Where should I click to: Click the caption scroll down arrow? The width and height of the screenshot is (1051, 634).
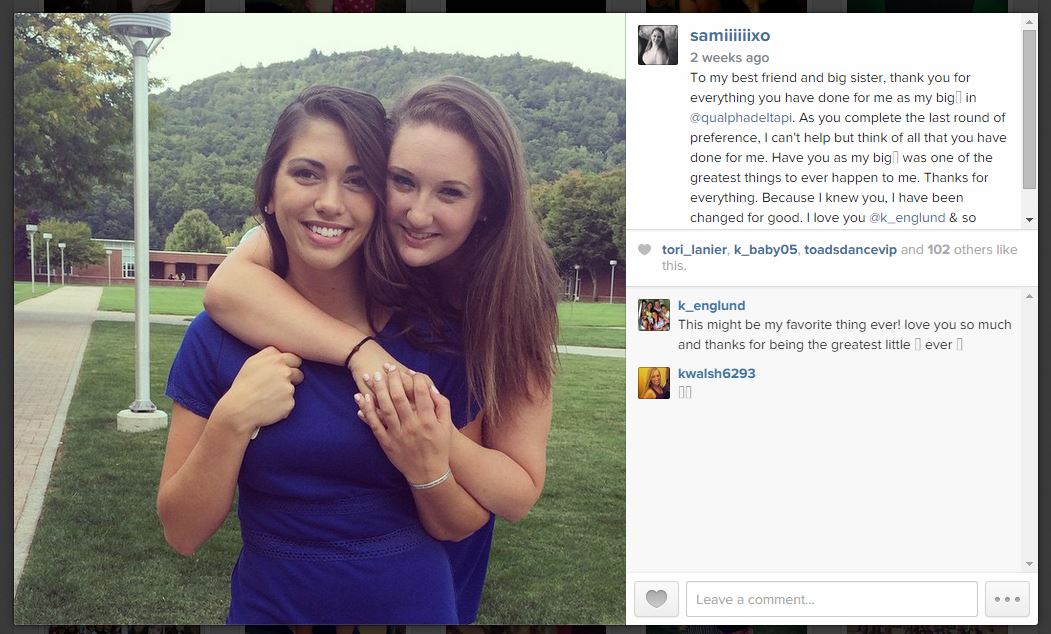[x=1029, y=220]
